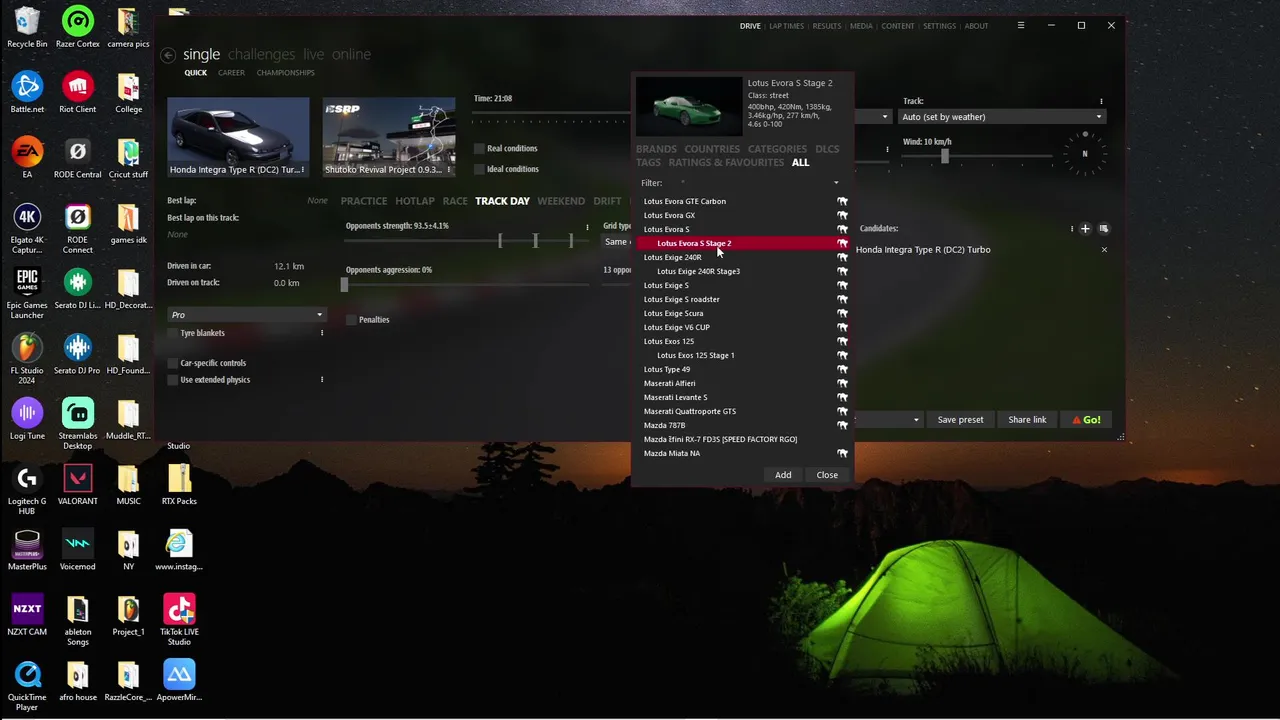The image size is (1280, 720).
Task: Open VALORANT desktop shortcut
Action: click(x=78, y=485)
